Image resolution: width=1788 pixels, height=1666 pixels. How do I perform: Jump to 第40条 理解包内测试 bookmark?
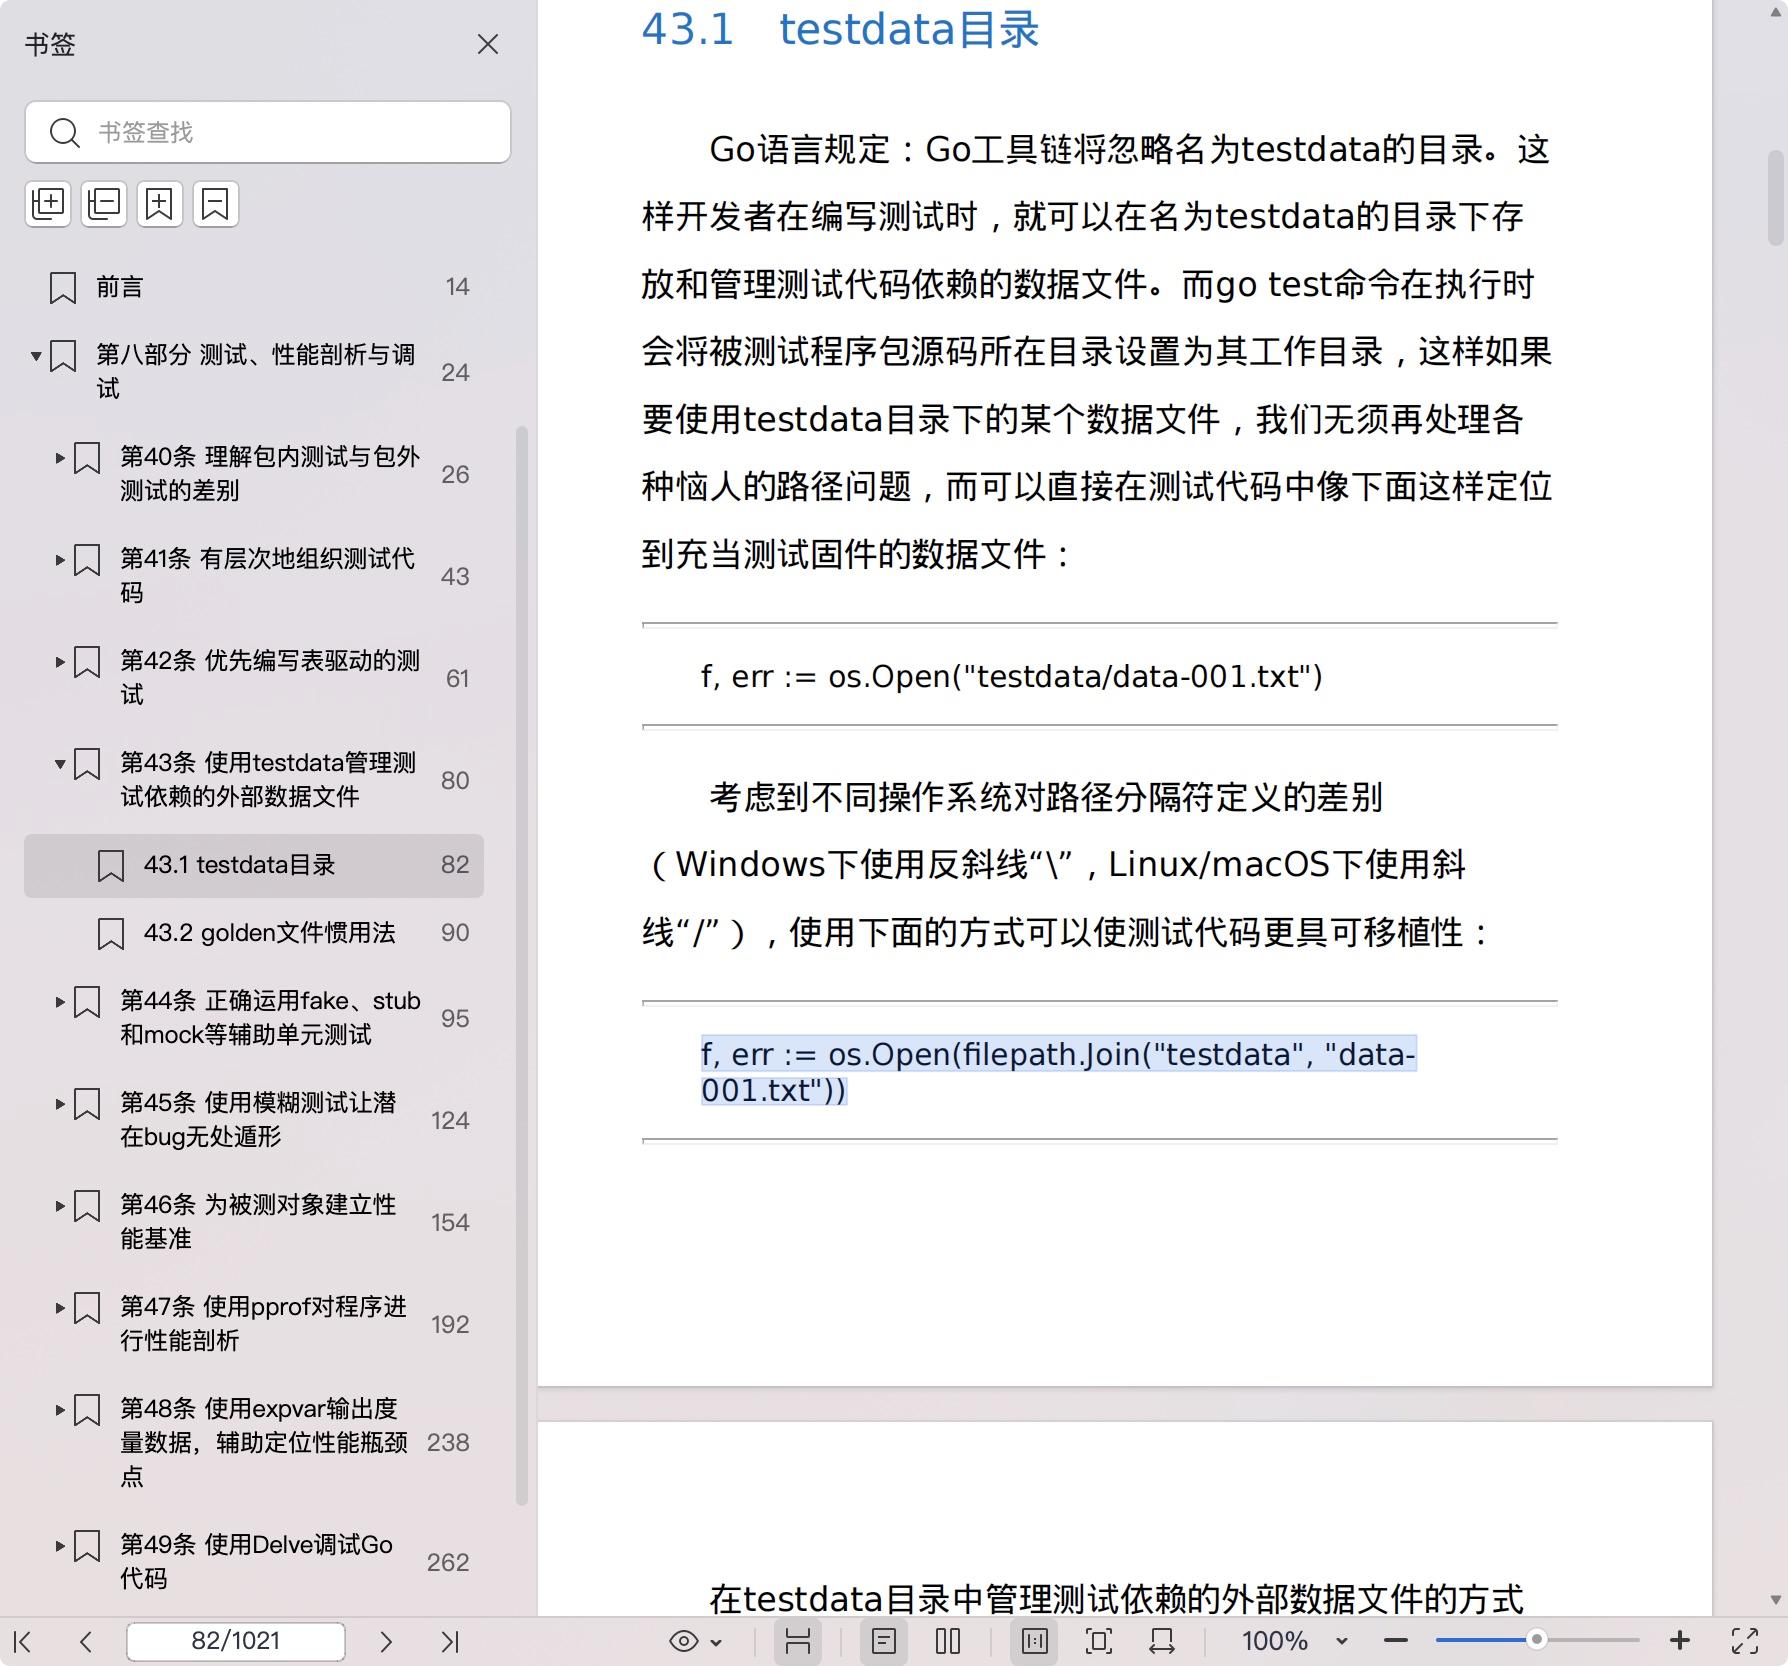(270, 474)
